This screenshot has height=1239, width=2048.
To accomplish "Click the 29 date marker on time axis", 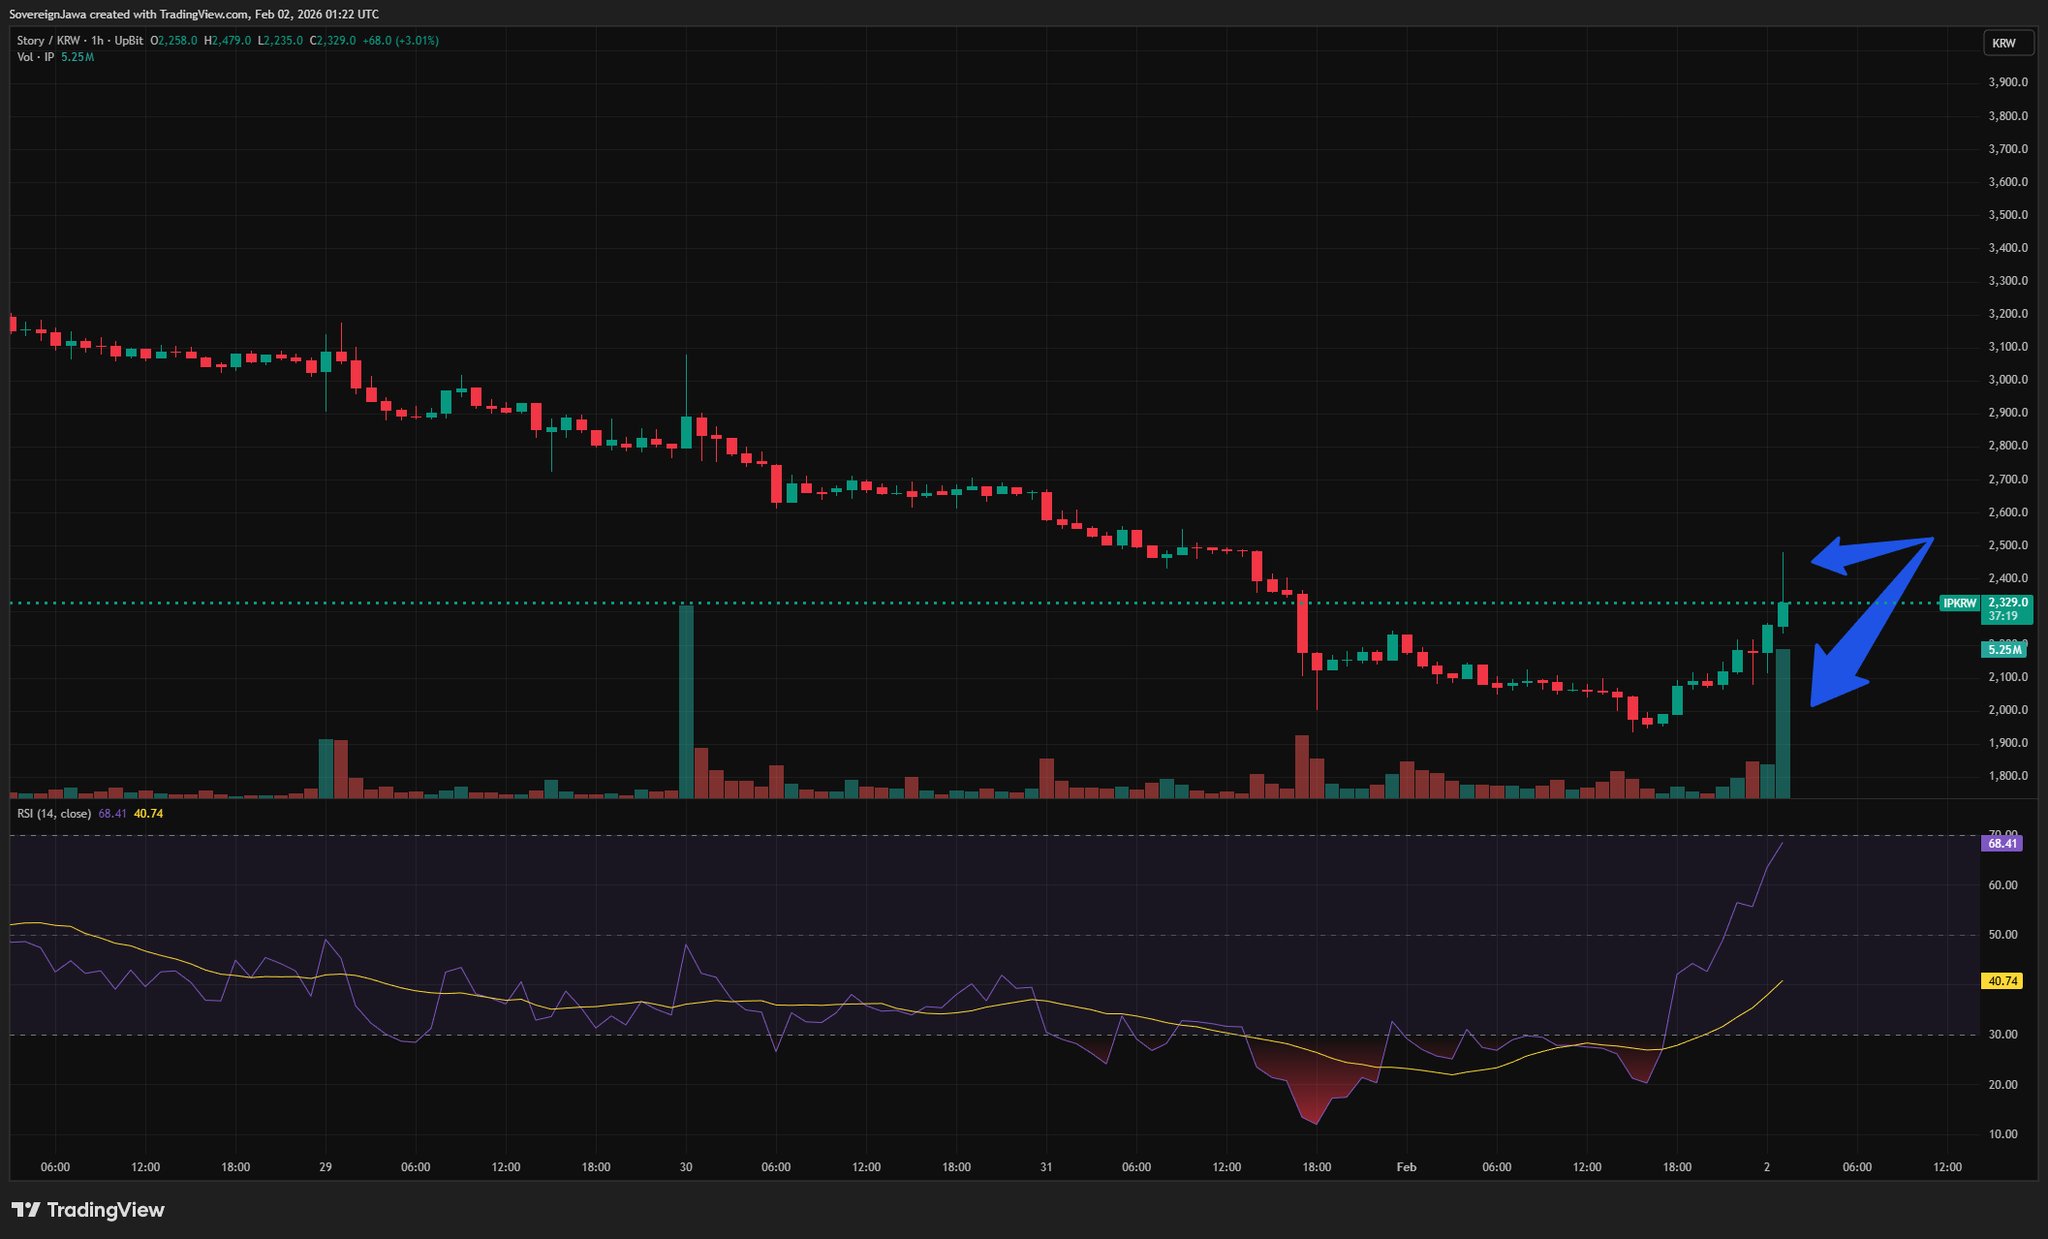I will tap(325, 1167).
